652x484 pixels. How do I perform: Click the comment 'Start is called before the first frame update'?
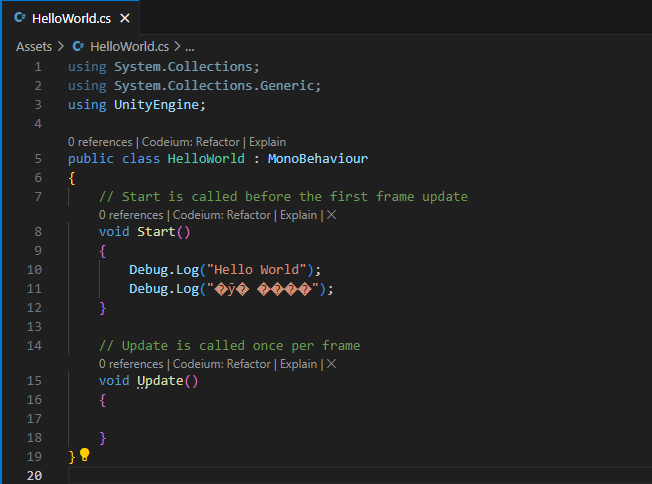point(283,197)
